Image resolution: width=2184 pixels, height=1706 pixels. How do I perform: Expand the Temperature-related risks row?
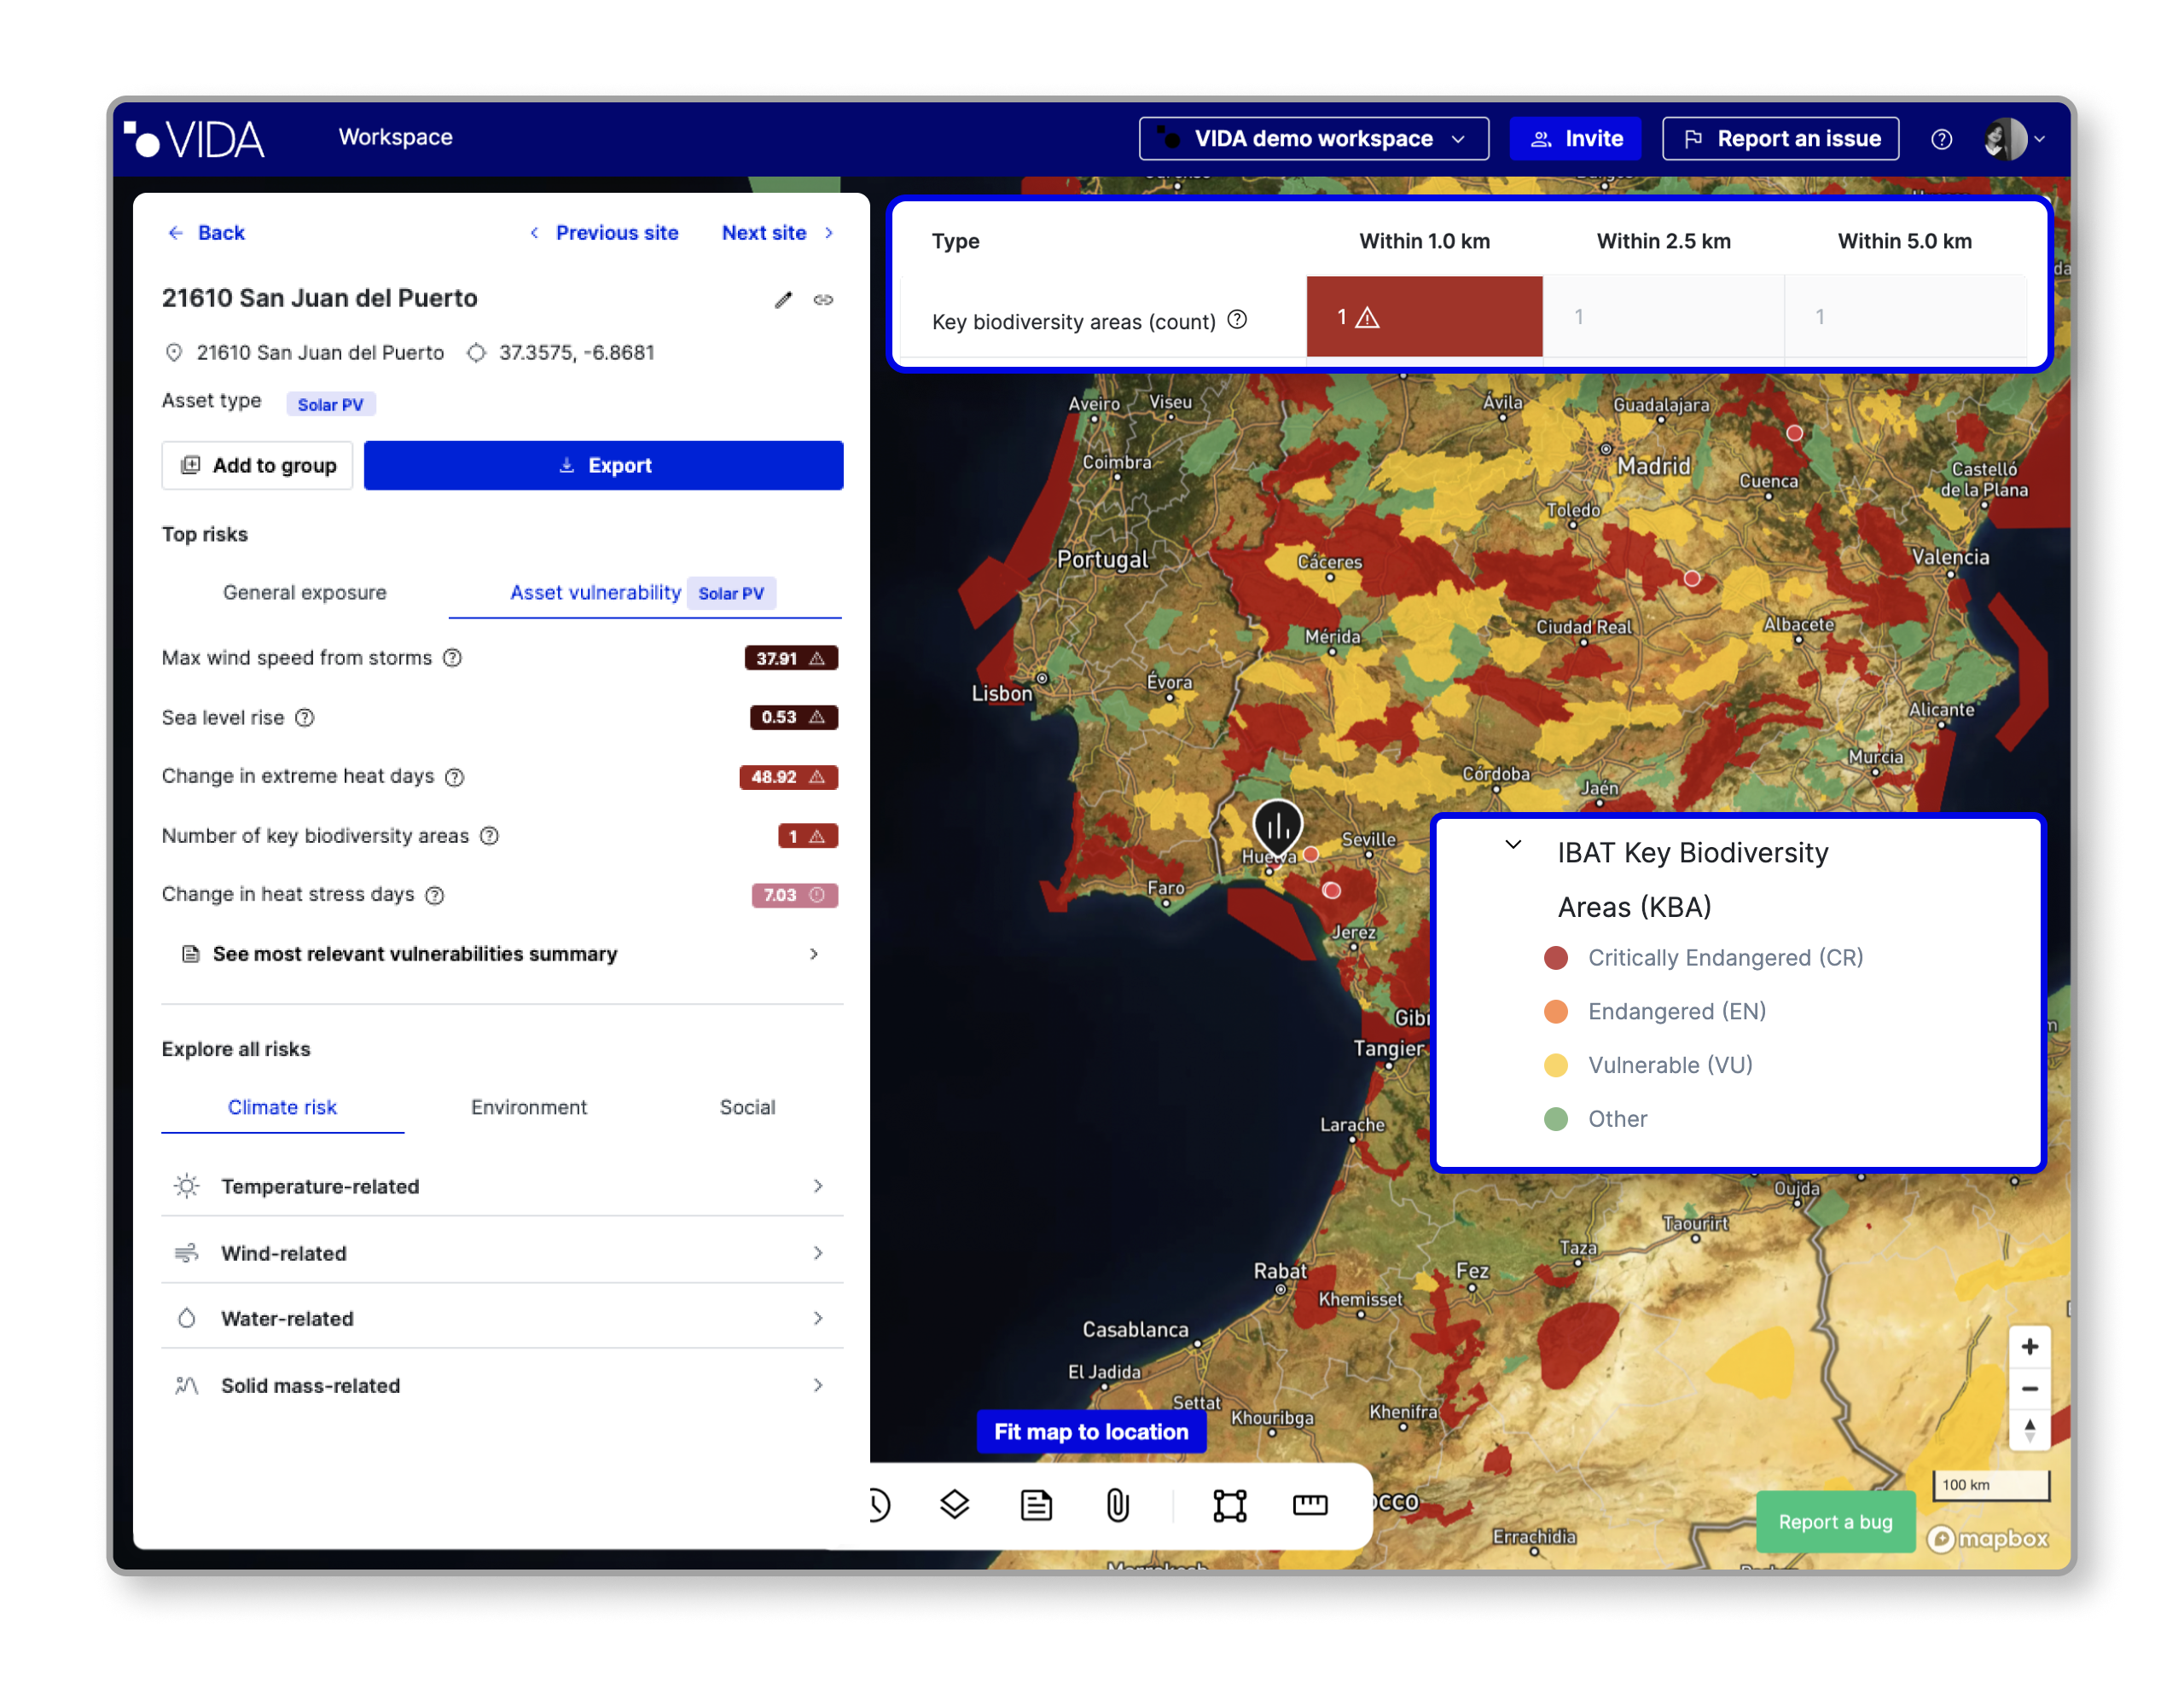[502, 1186]
